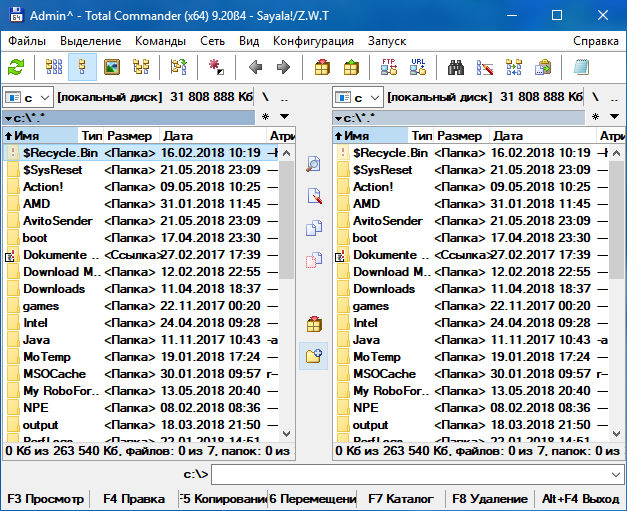Image resolution: width=627 pixels, height=511 pixels.
Task: Open file search with binoculars icon
Action: (x=456, y=68)
